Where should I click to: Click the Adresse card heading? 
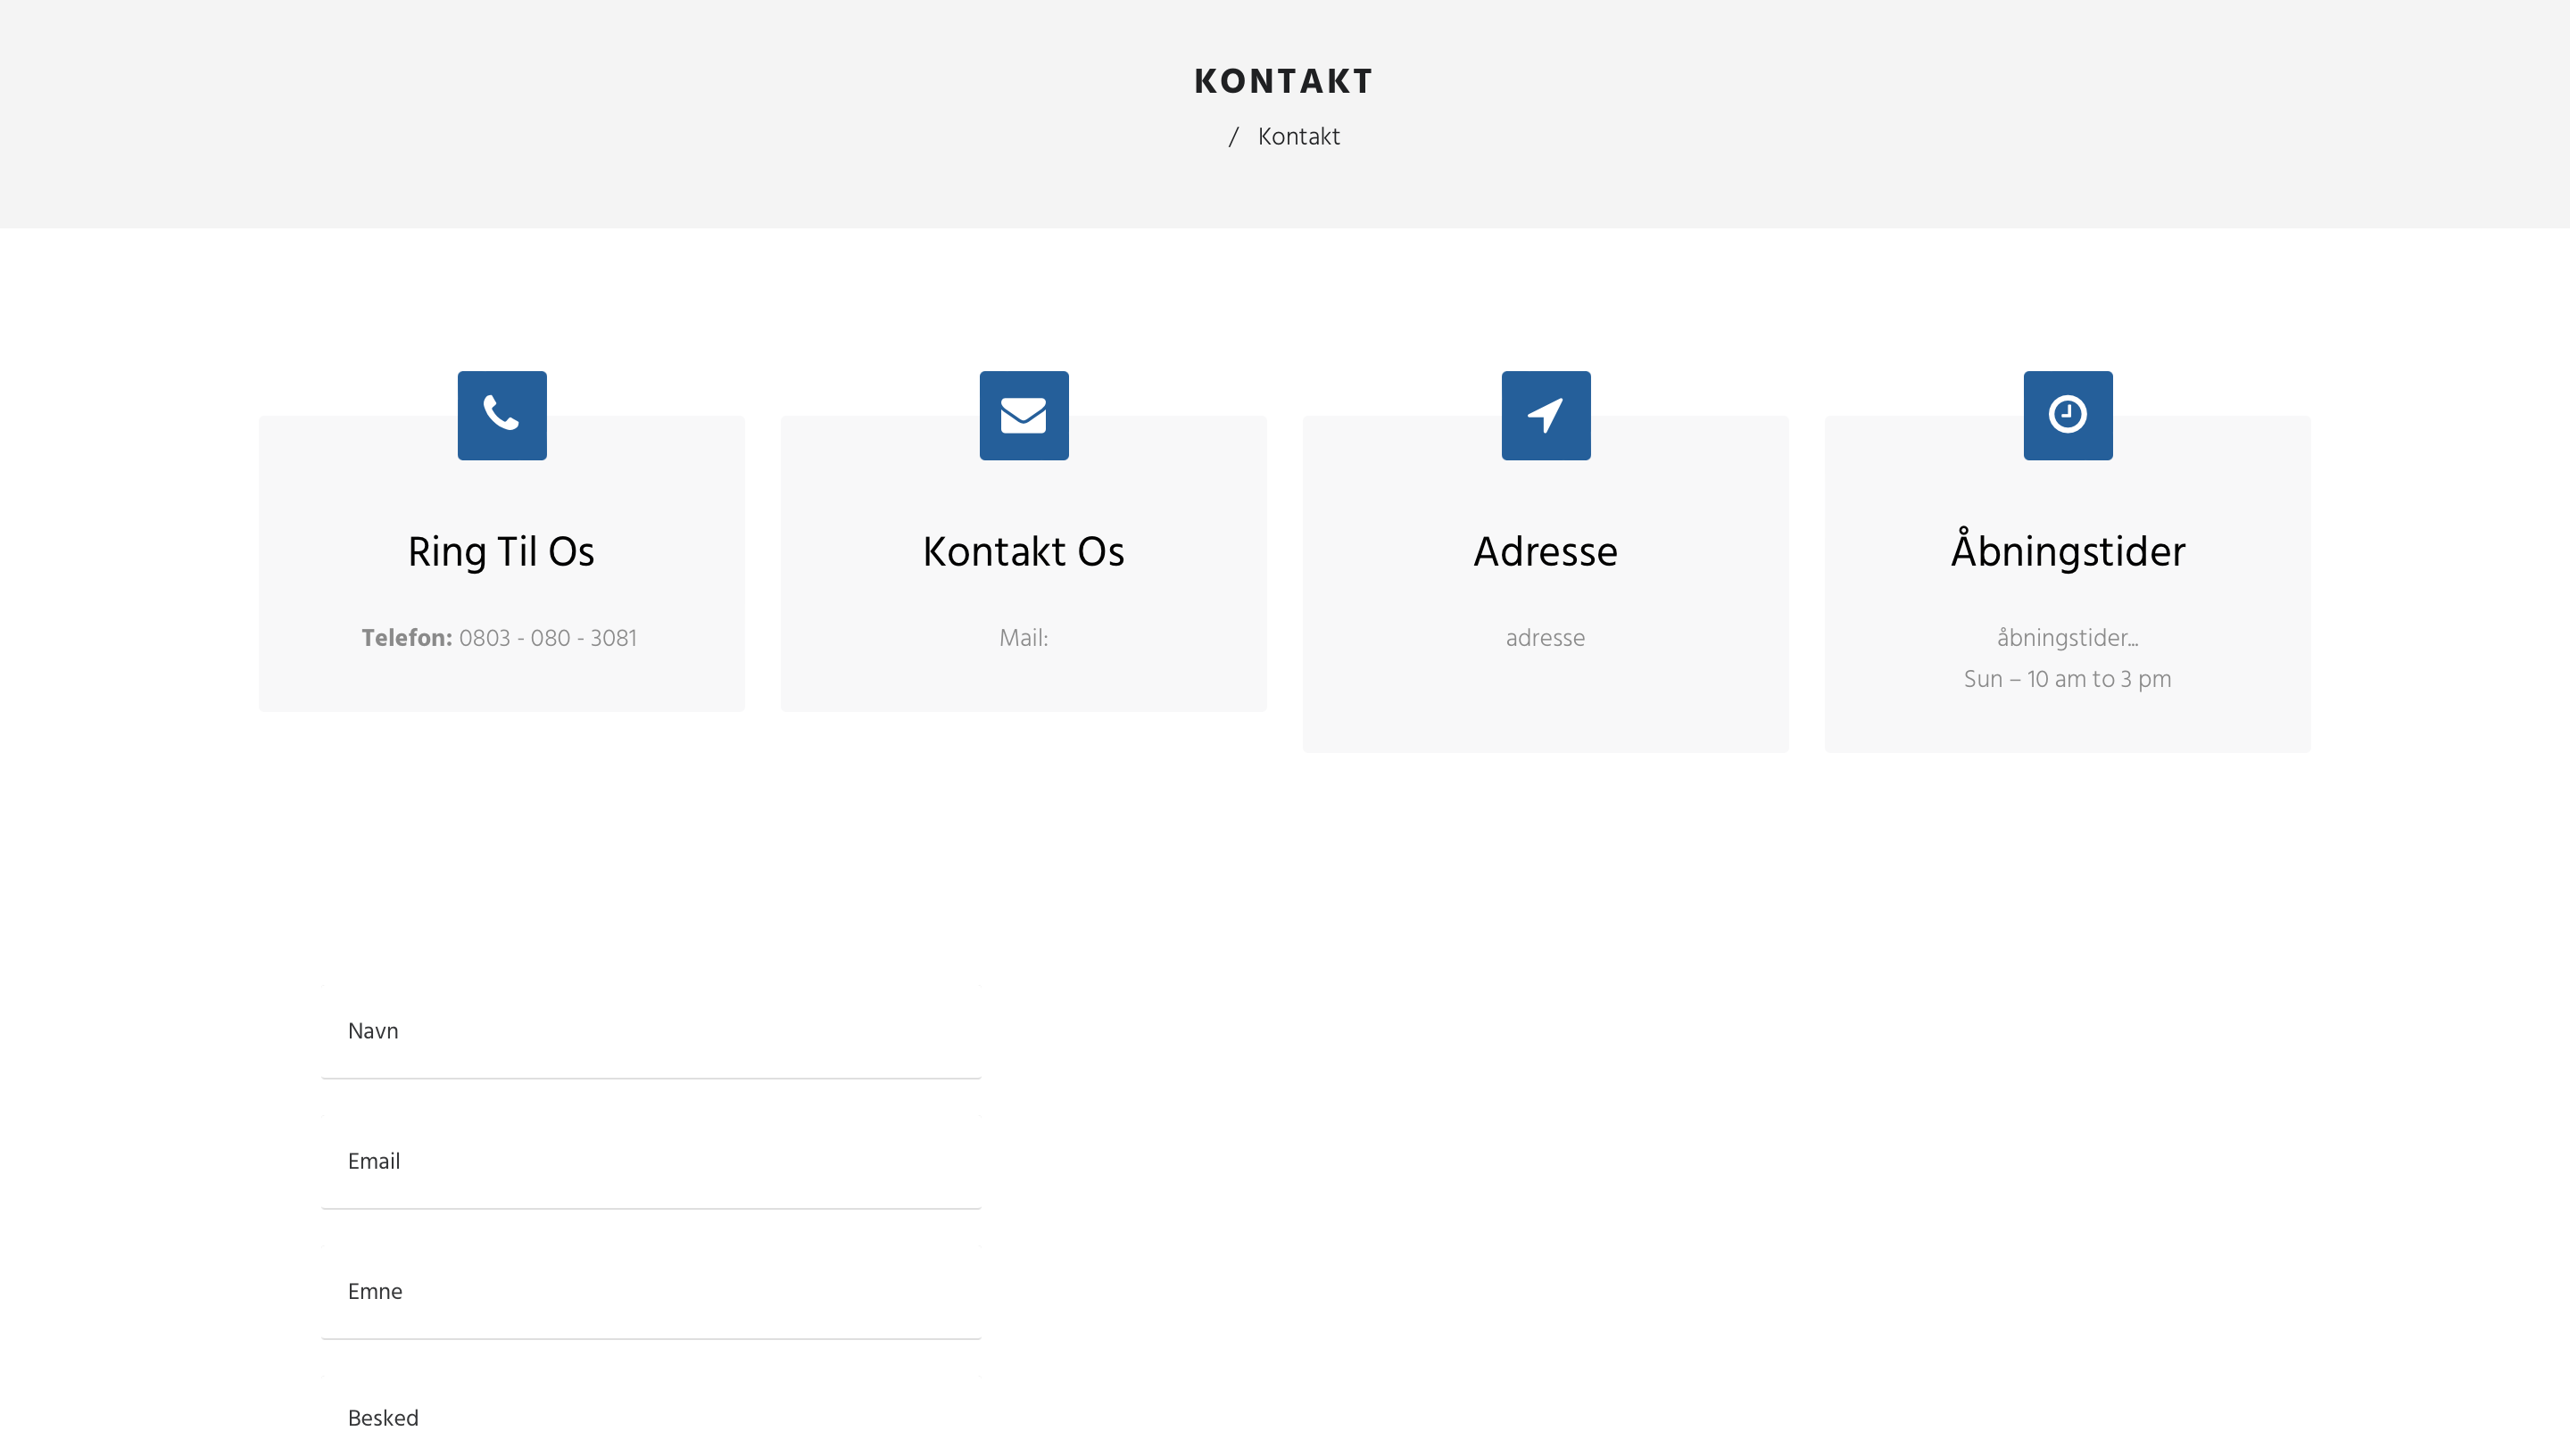[1545, 552]
